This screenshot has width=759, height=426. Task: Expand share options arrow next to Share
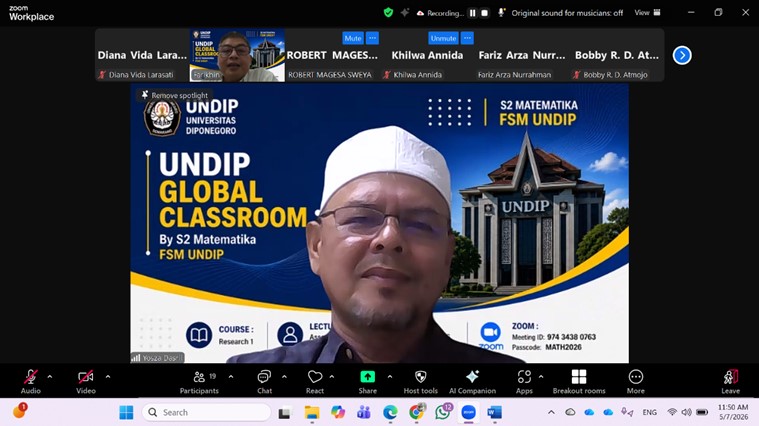click(x=390, y=377)
